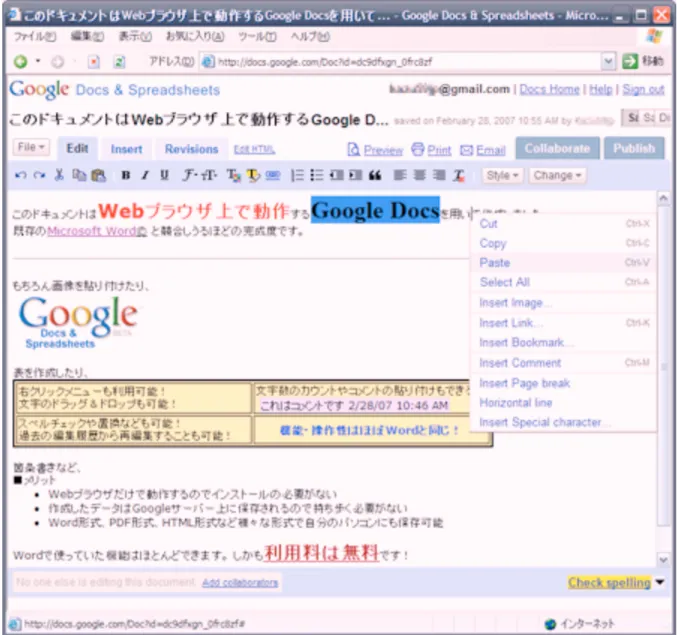Switch to the Revisions tab

[191, 149]
